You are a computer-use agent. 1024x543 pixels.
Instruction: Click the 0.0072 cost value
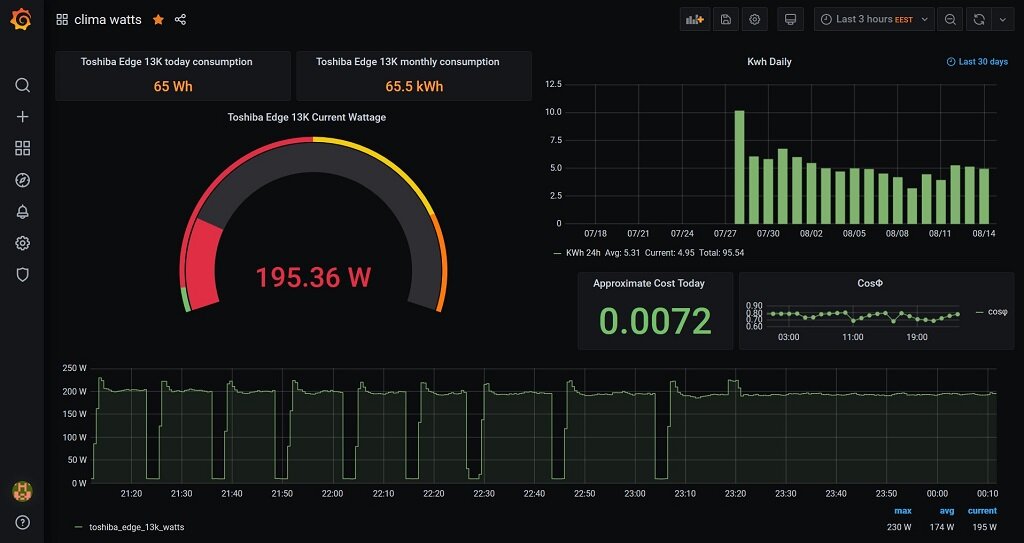click(655, 321)
